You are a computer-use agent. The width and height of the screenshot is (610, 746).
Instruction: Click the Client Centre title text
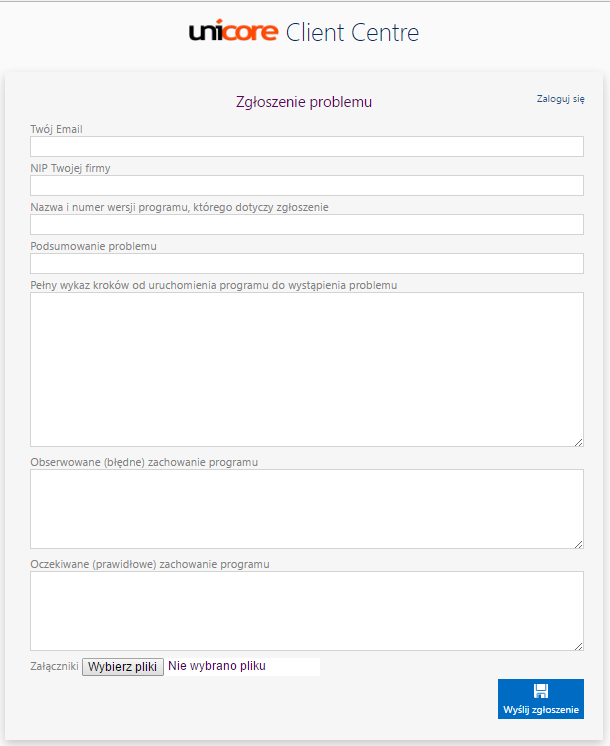[x=352, y=32]
